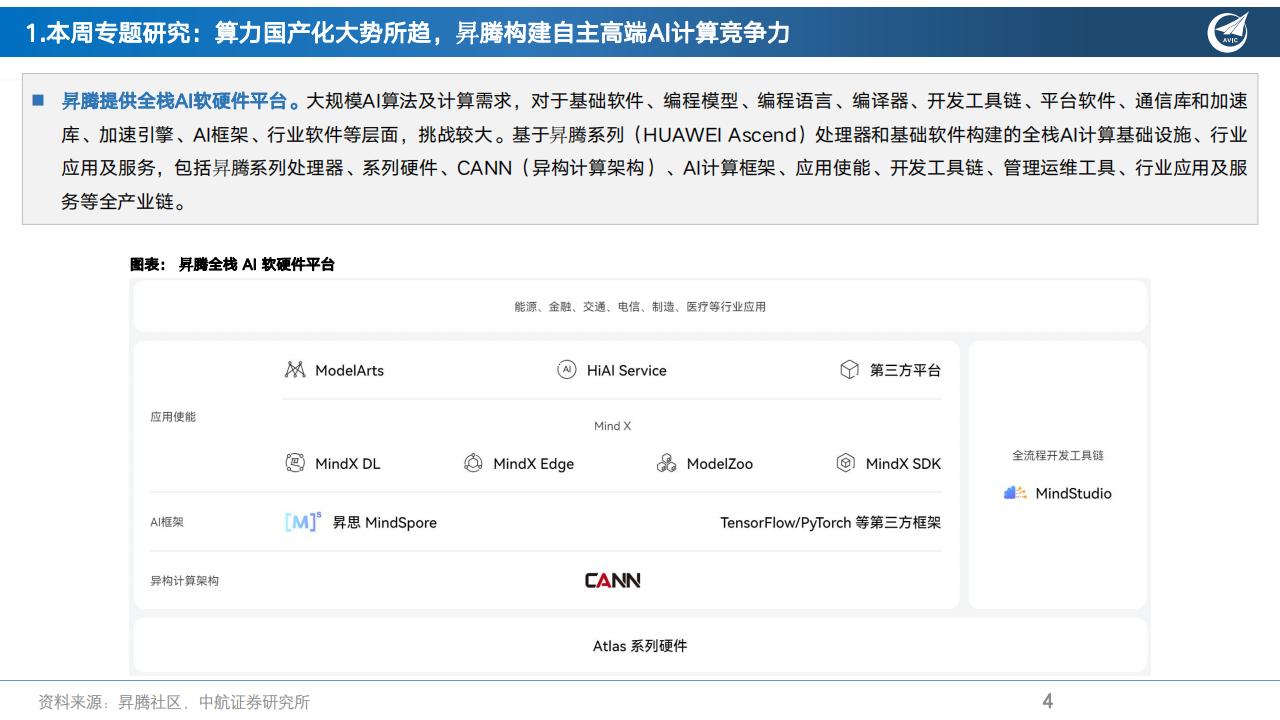This screenshot has height=720, width=1280.
Task: Click the figure caption "图表： 昇腾全栈 AI 软硬件平台"
Action: [x=233, y=265]
